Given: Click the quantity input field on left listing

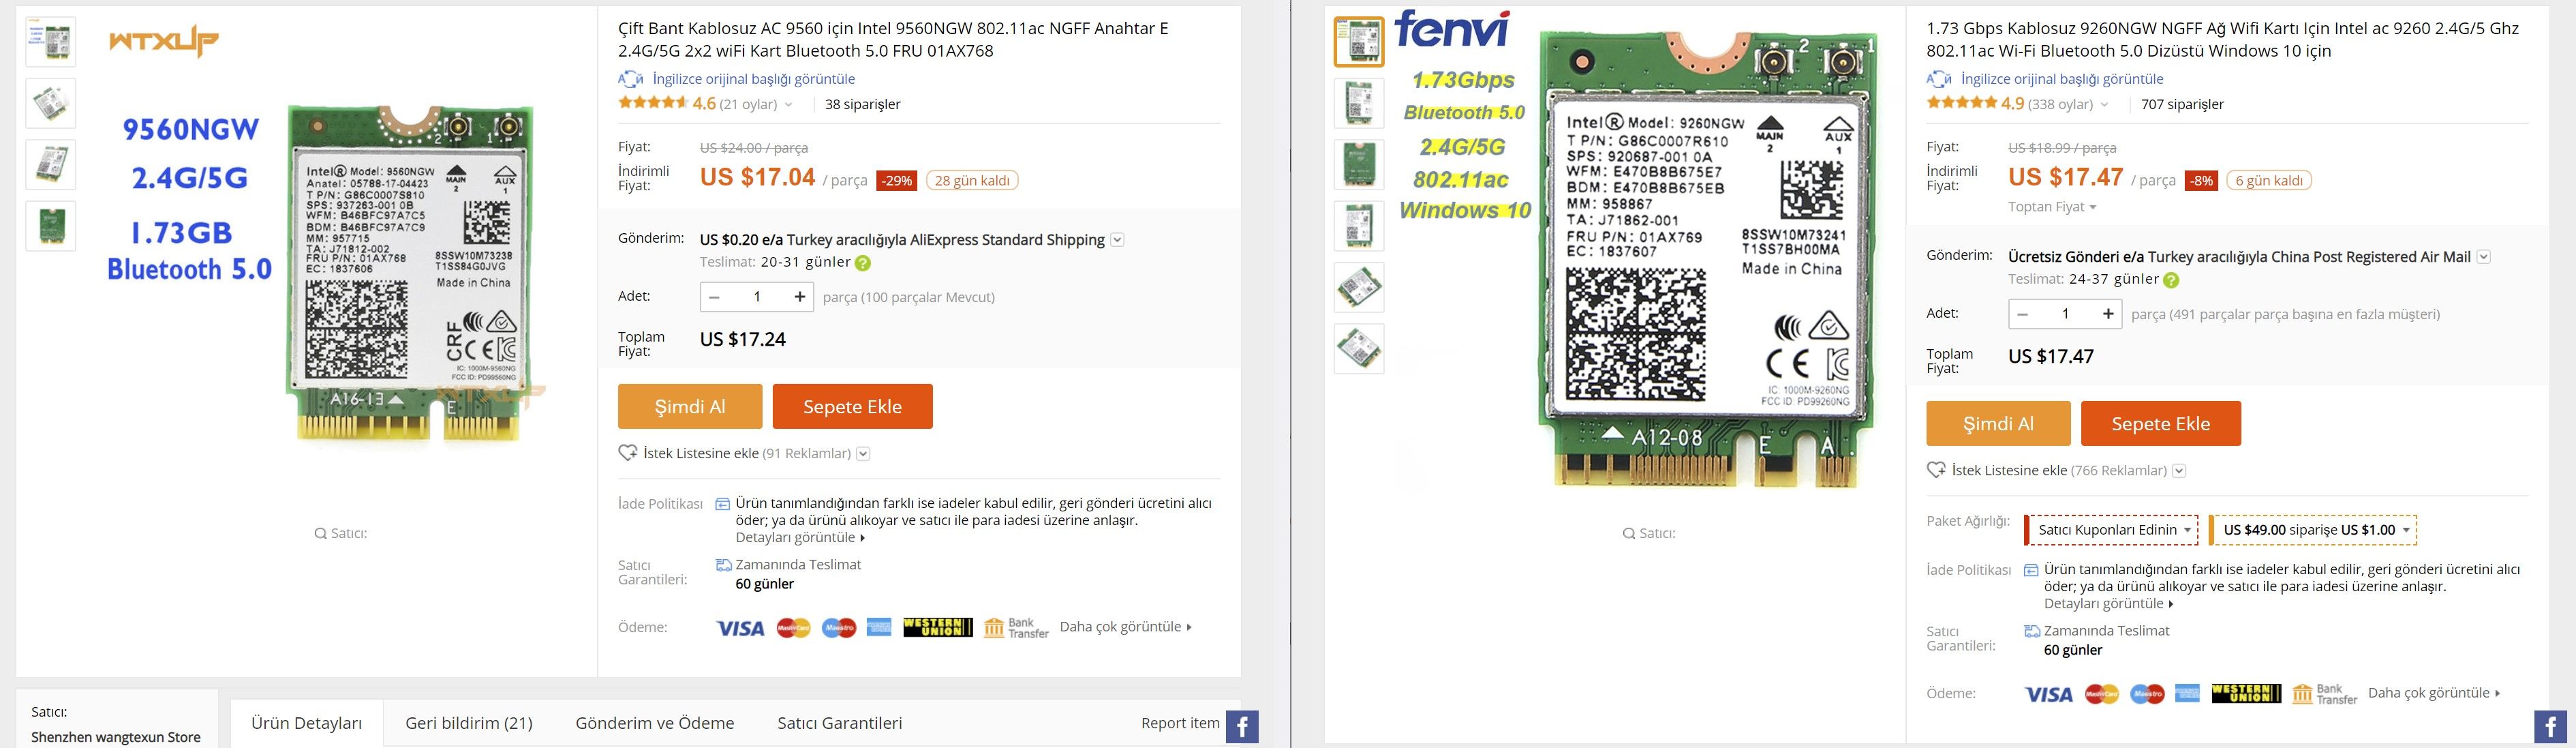Looking at the screenshot, I should click(x=757, y=296).
